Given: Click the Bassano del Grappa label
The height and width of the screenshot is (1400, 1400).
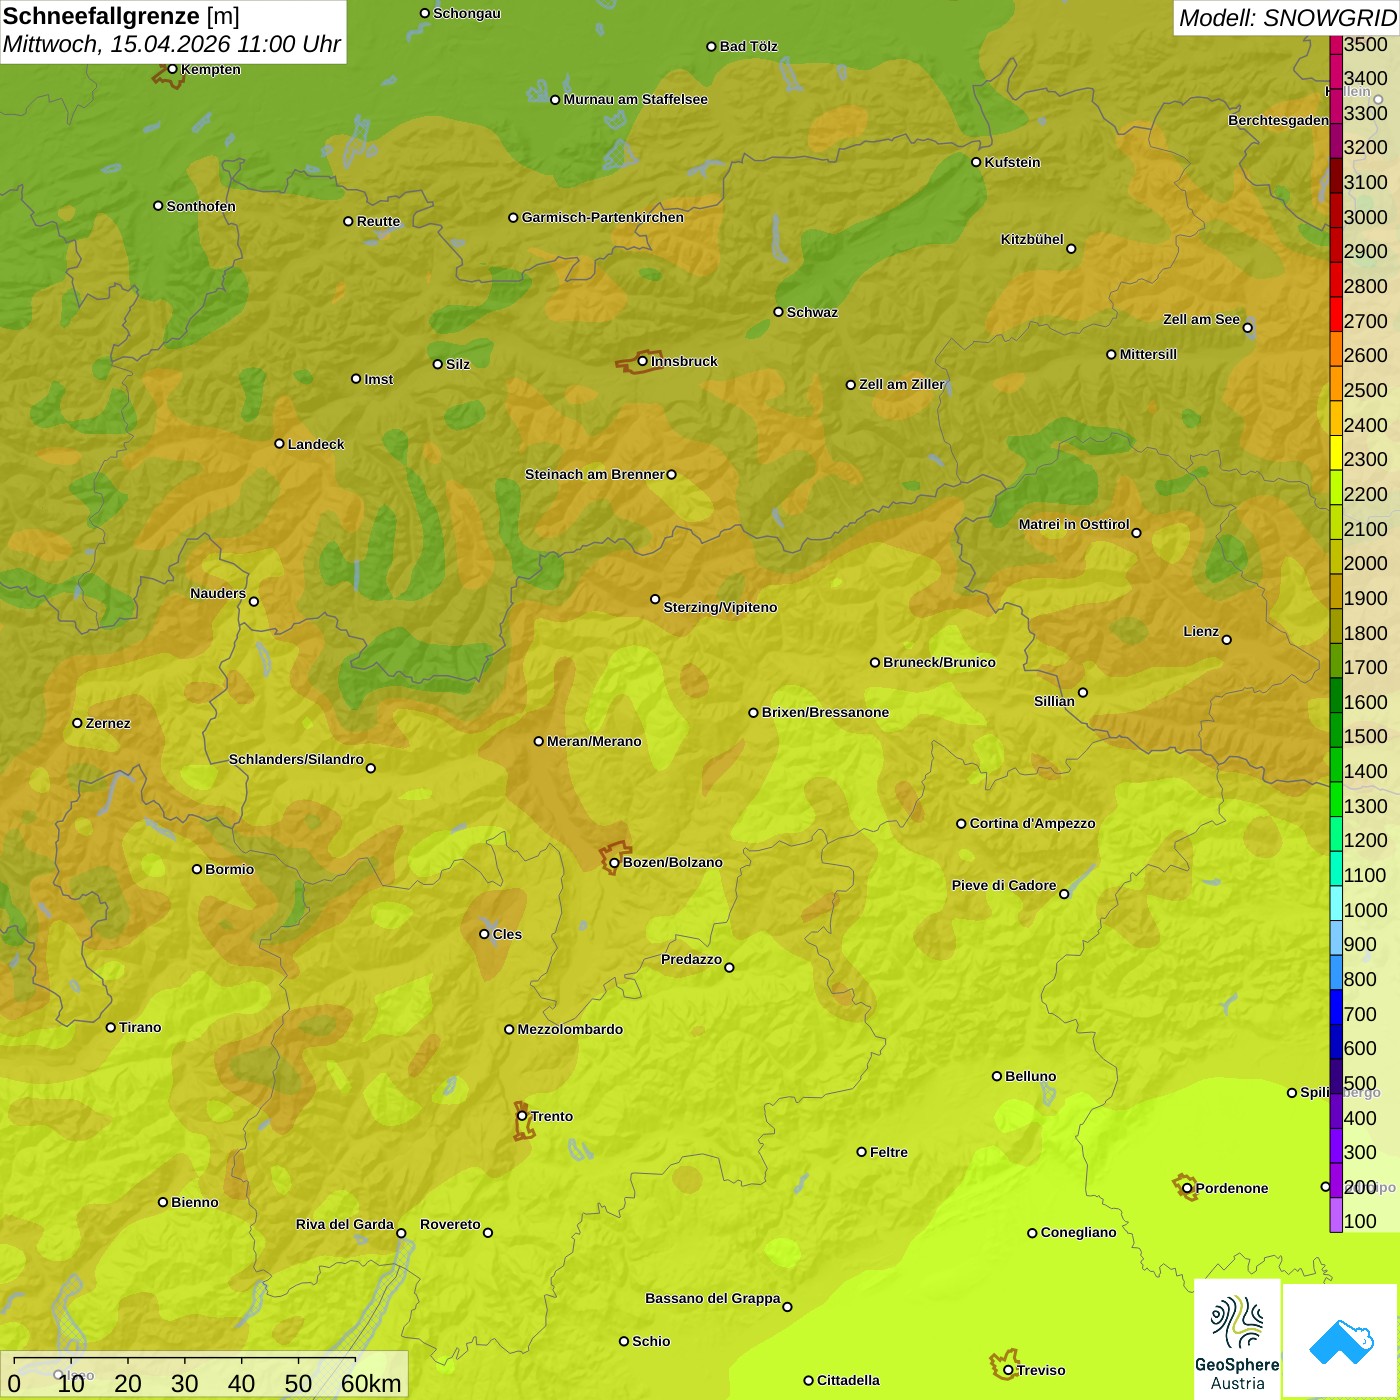Looking at the screenshot, I should tap(713, 1298).
